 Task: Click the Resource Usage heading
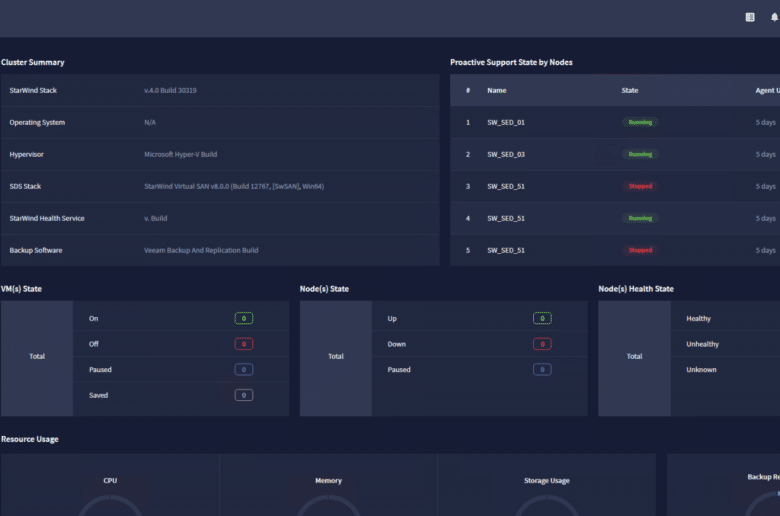coord(30,439)
